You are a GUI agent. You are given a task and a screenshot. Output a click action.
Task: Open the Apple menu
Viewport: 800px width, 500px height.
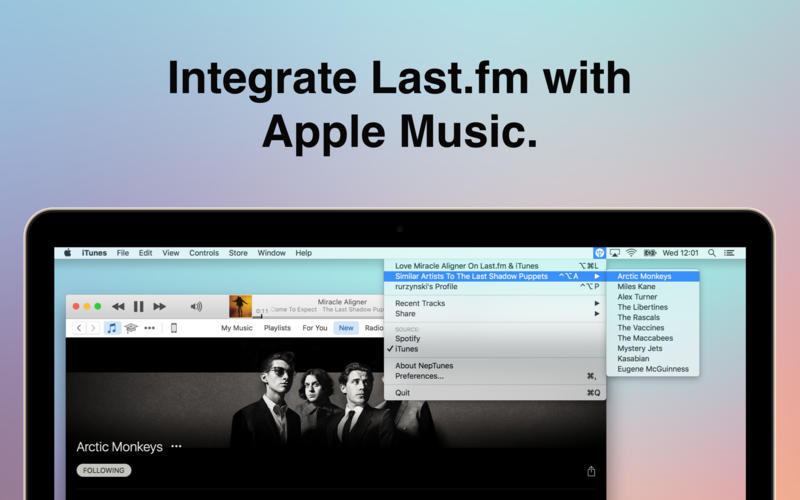pos(67,253)
